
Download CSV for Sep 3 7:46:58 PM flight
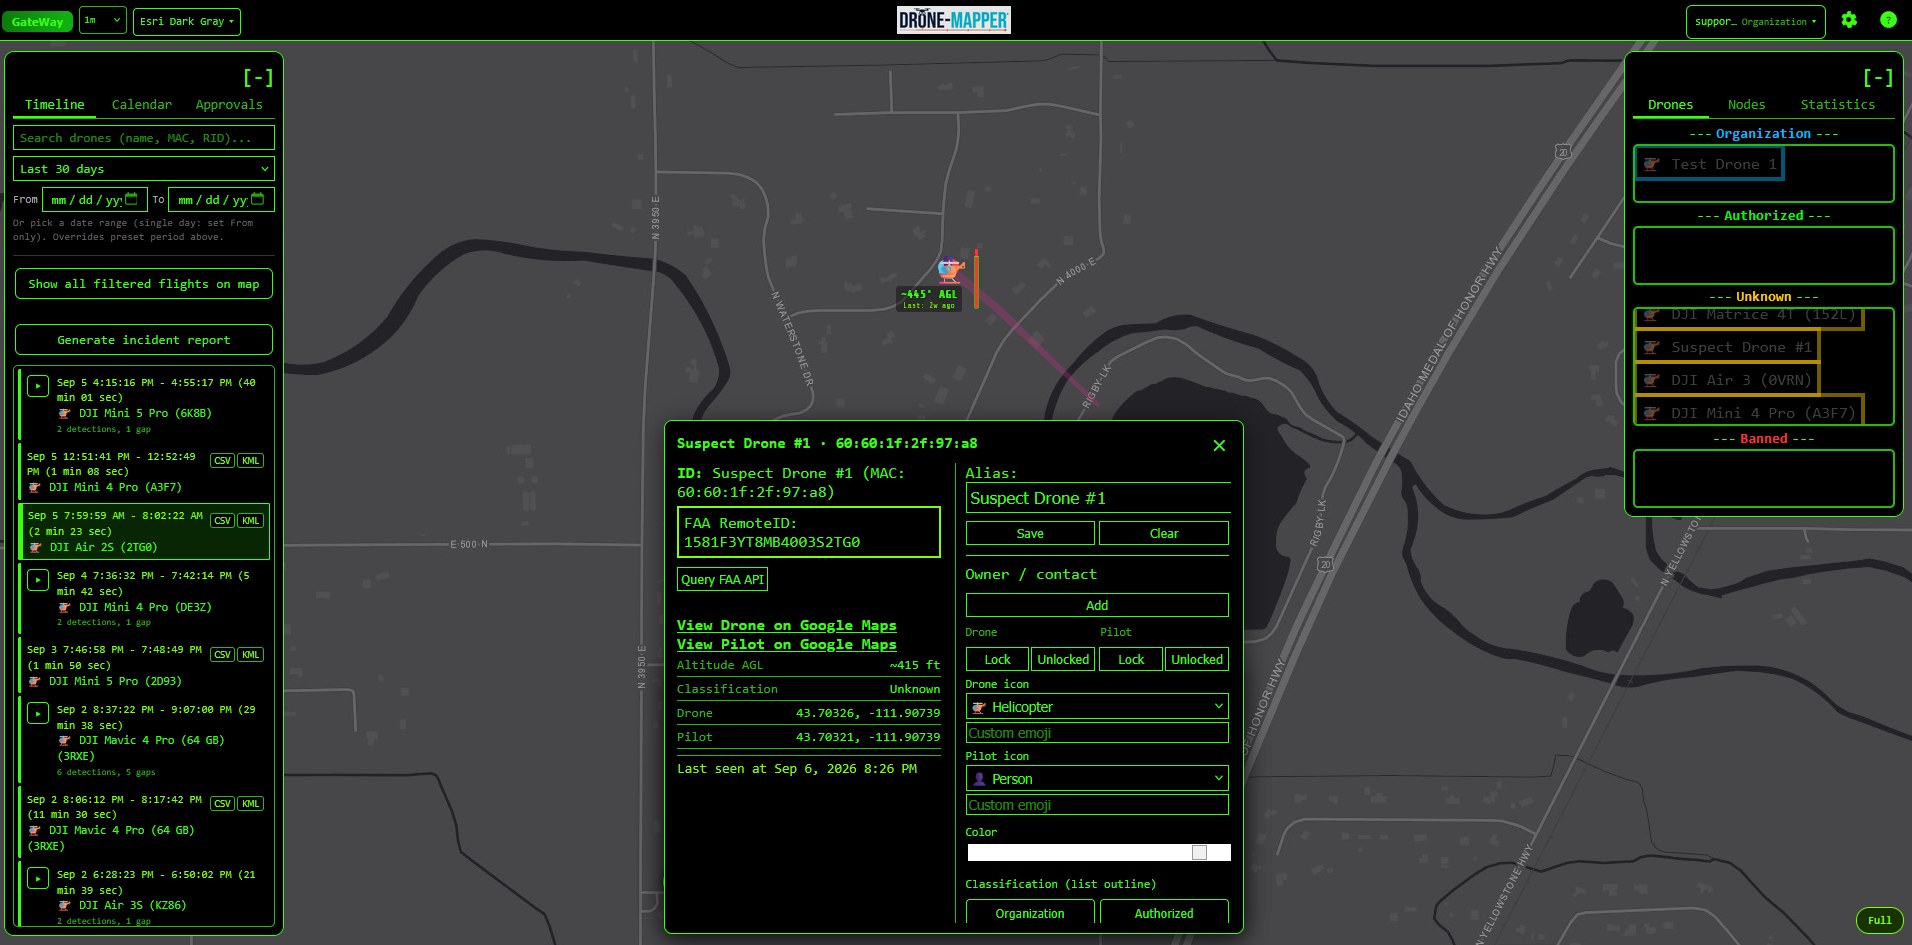pyautogui.click(x=222, y=655)
